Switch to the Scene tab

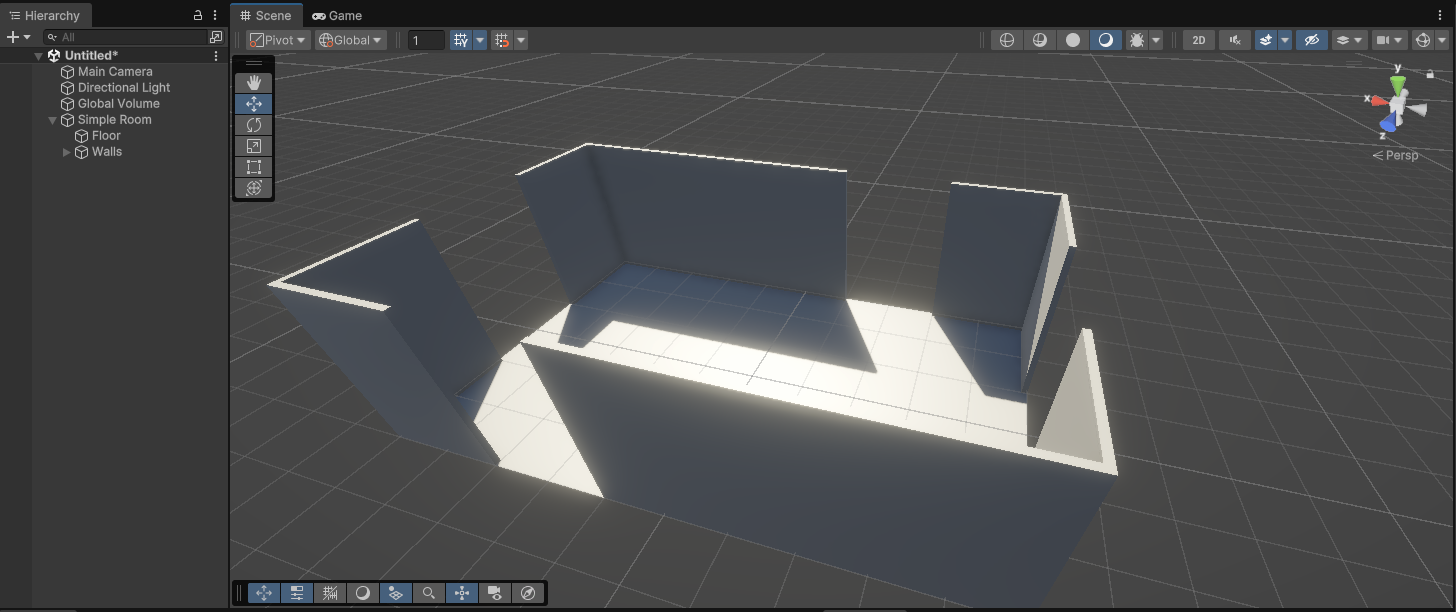(266, 15)
